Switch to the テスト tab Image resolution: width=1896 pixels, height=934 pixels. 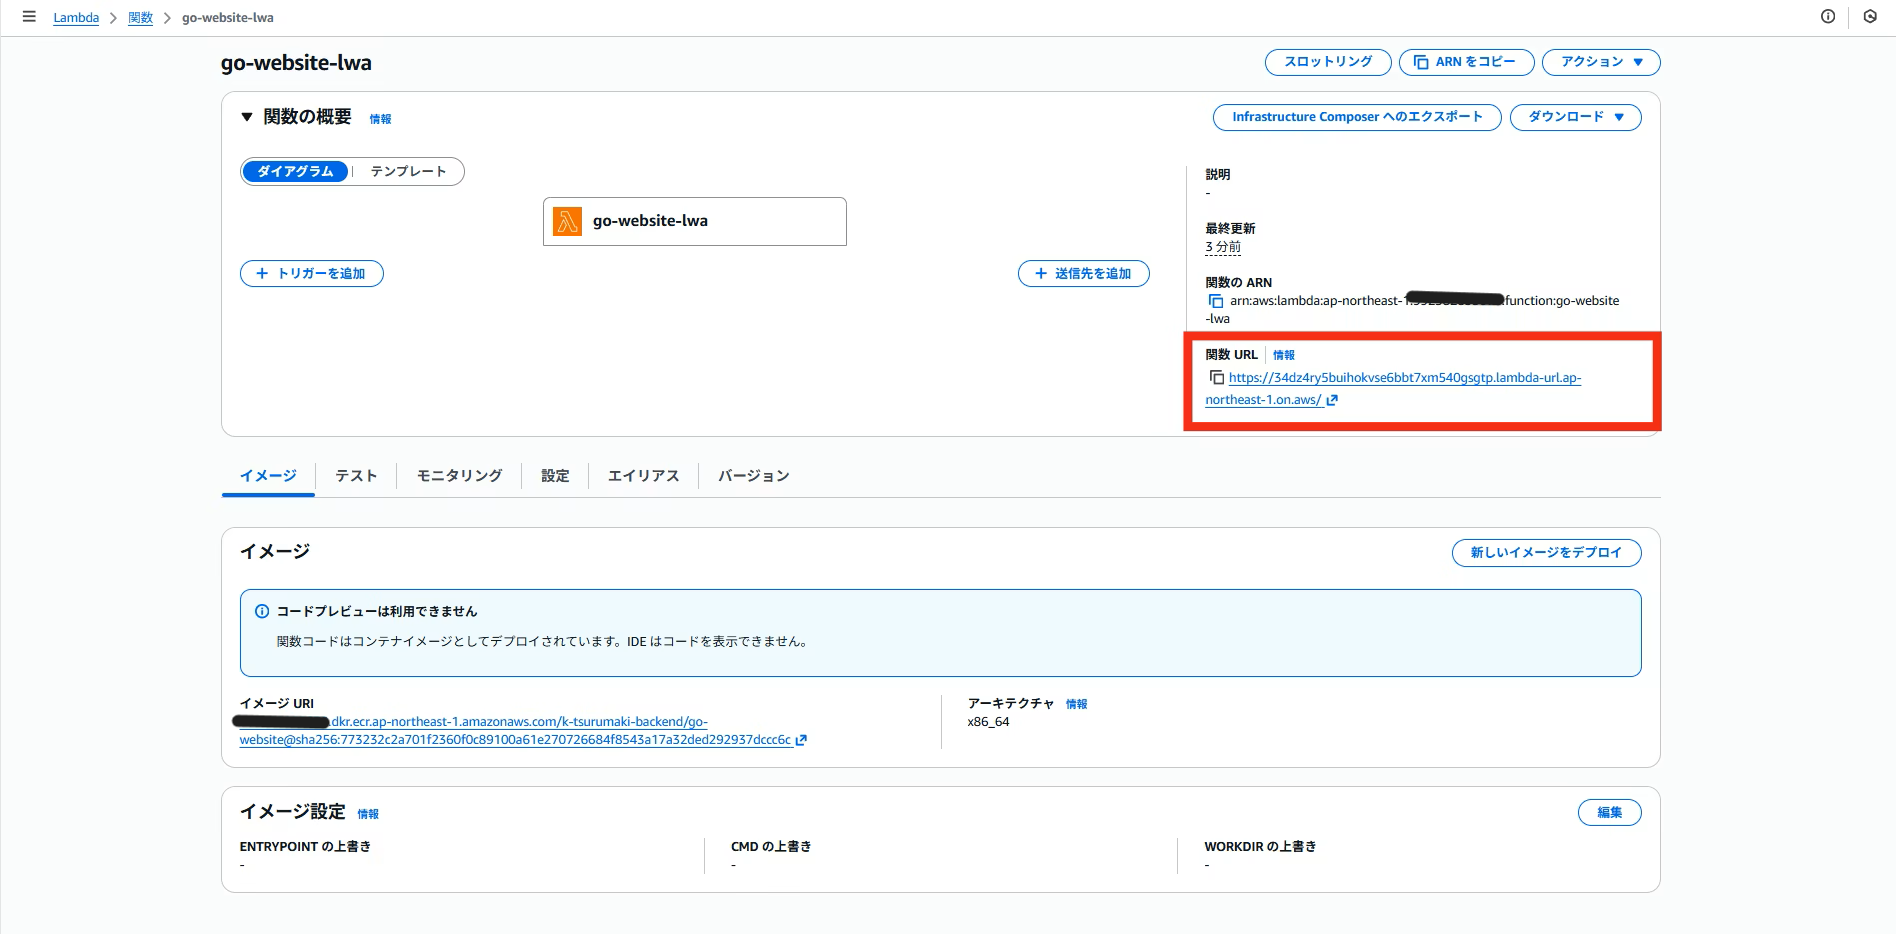356,476
